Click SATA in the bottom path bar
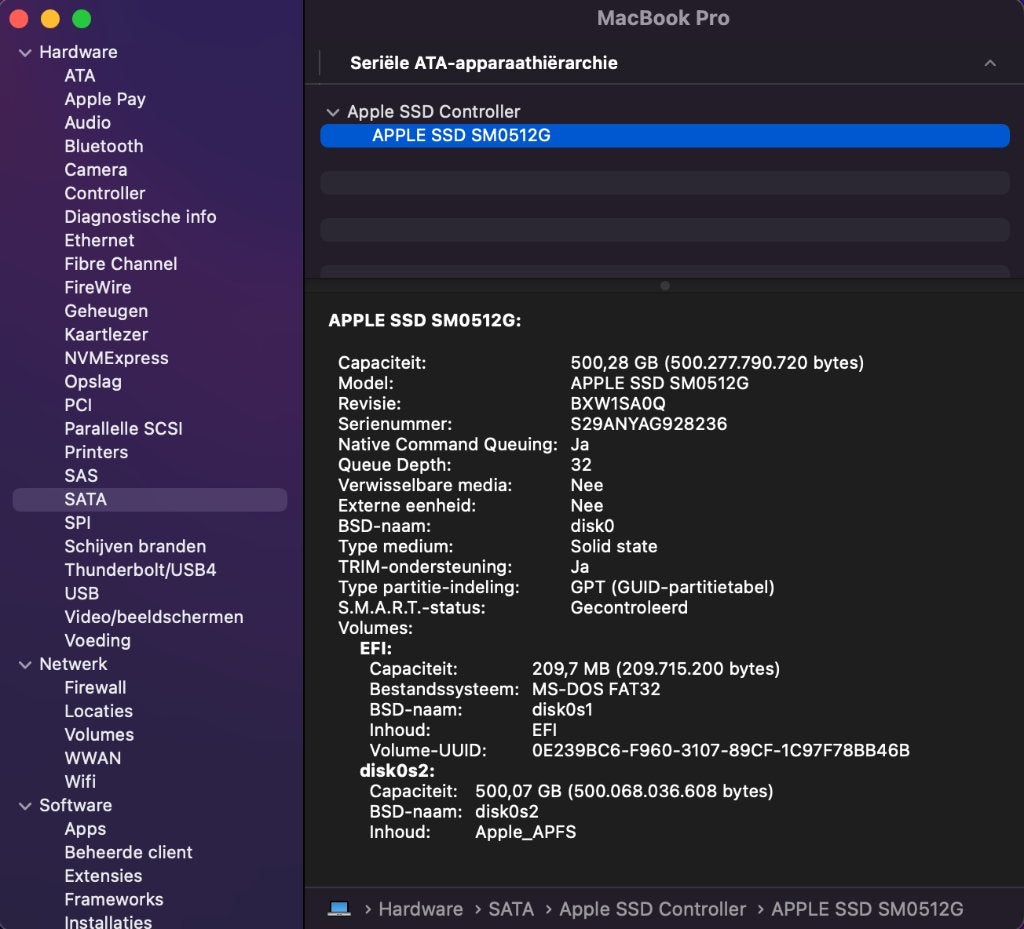The image size is (1024, 929). [x=511, y=909]
